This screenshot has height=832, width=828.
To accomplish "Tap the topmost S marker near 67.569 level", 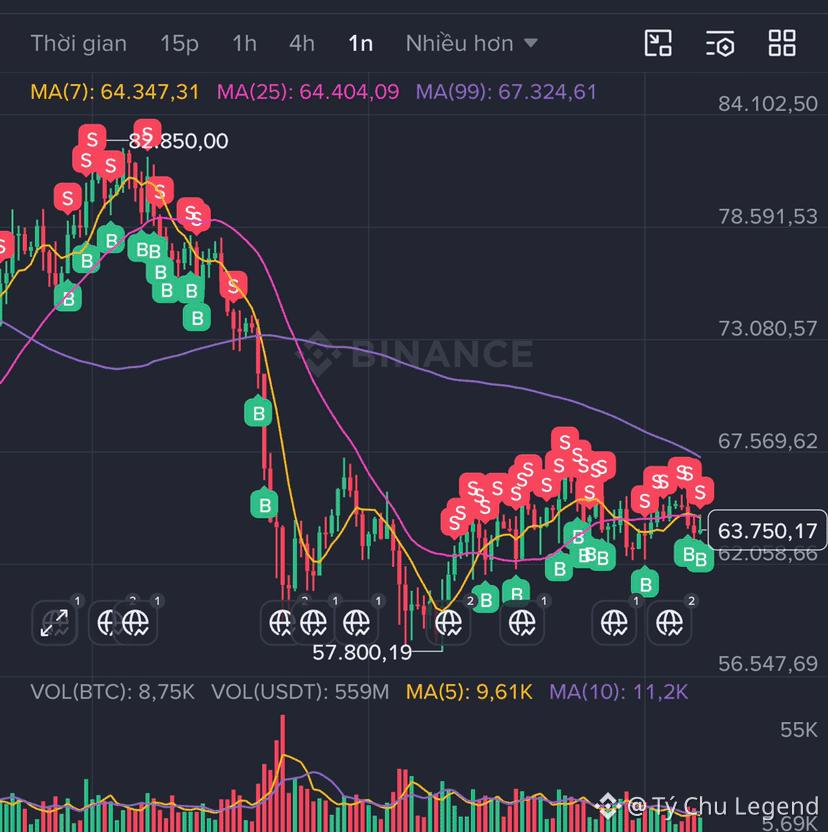I will pos(565,441).
